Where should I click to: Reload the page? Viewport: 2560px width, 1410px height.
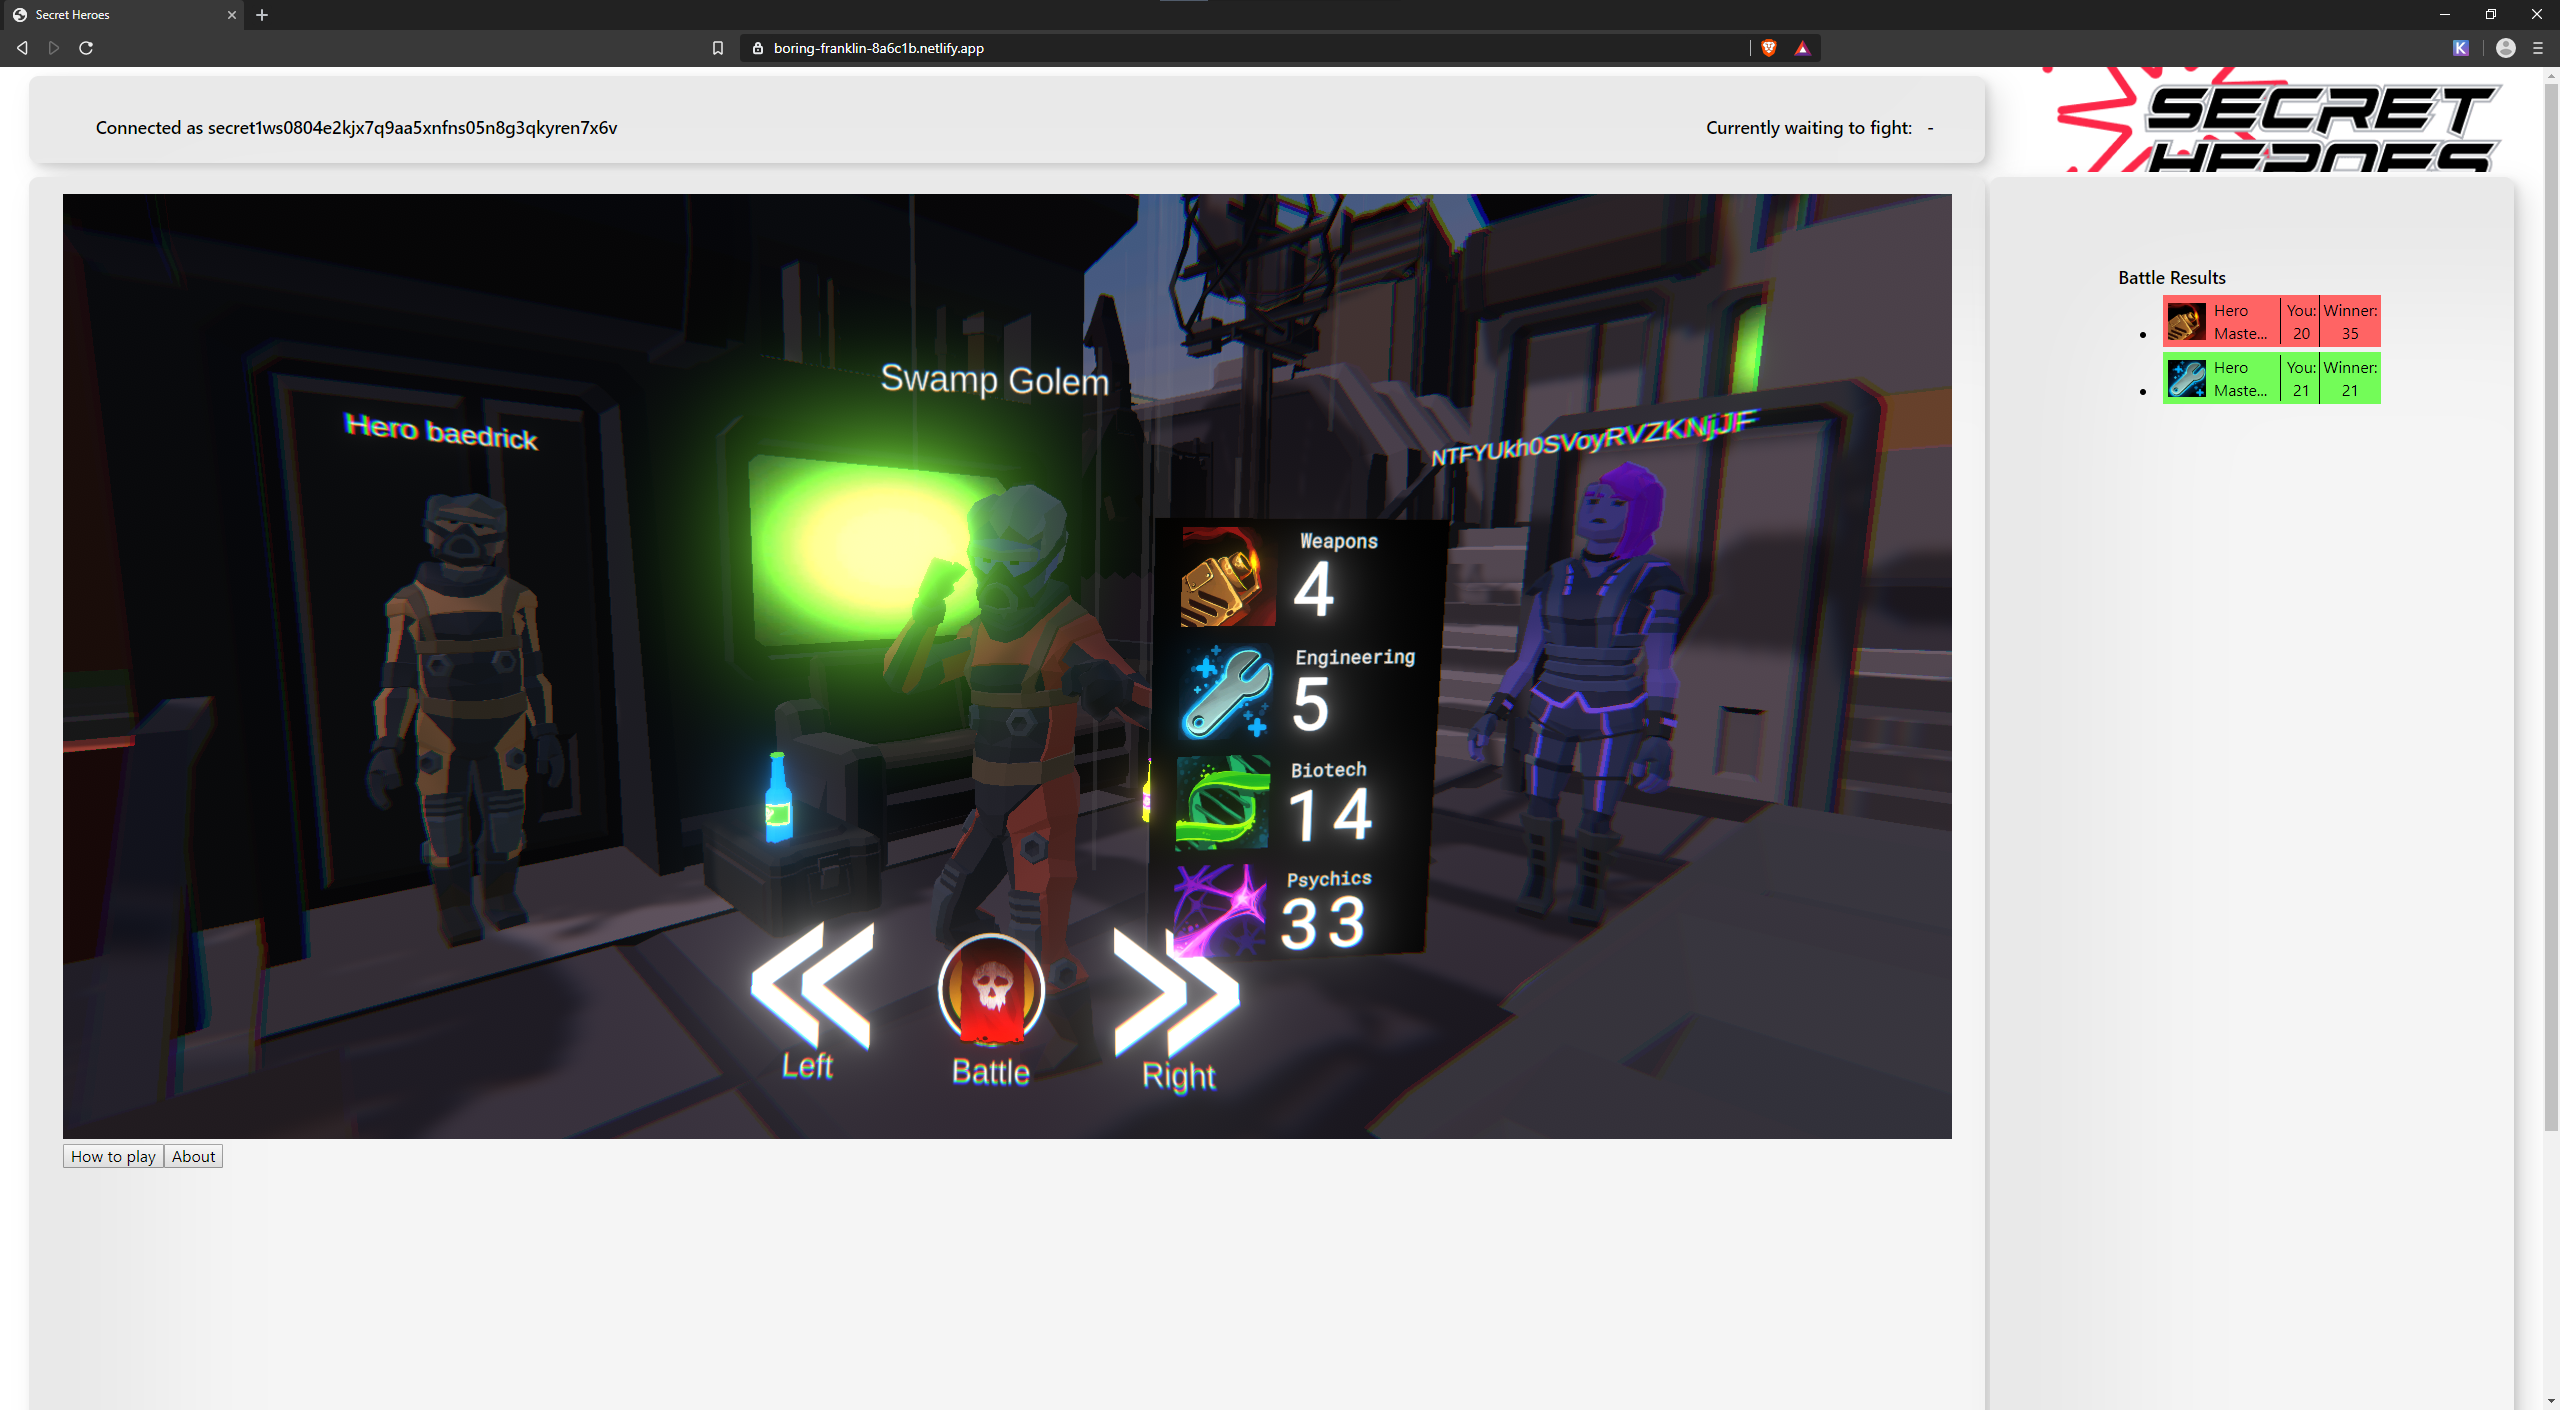point(86,48)
